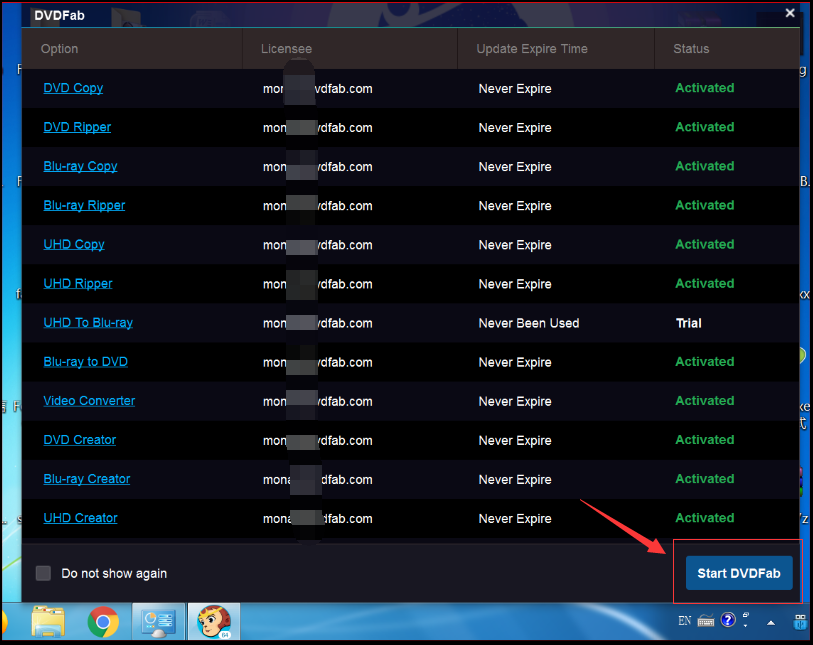This screenshot has height=645, width=813.
Task: Select the UHD Creator link
Action: click(80, 518)
